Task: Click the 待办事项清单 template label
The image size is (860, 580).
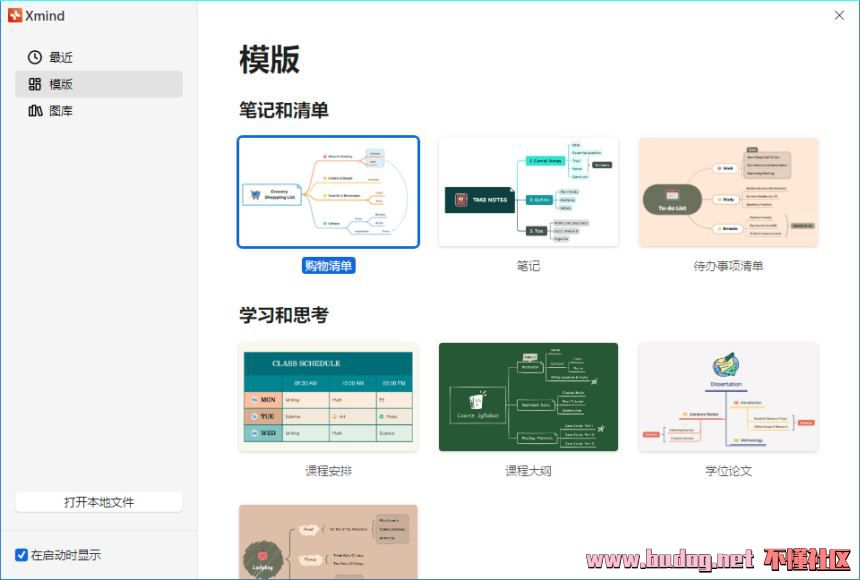Action: [x=728, y=266]
